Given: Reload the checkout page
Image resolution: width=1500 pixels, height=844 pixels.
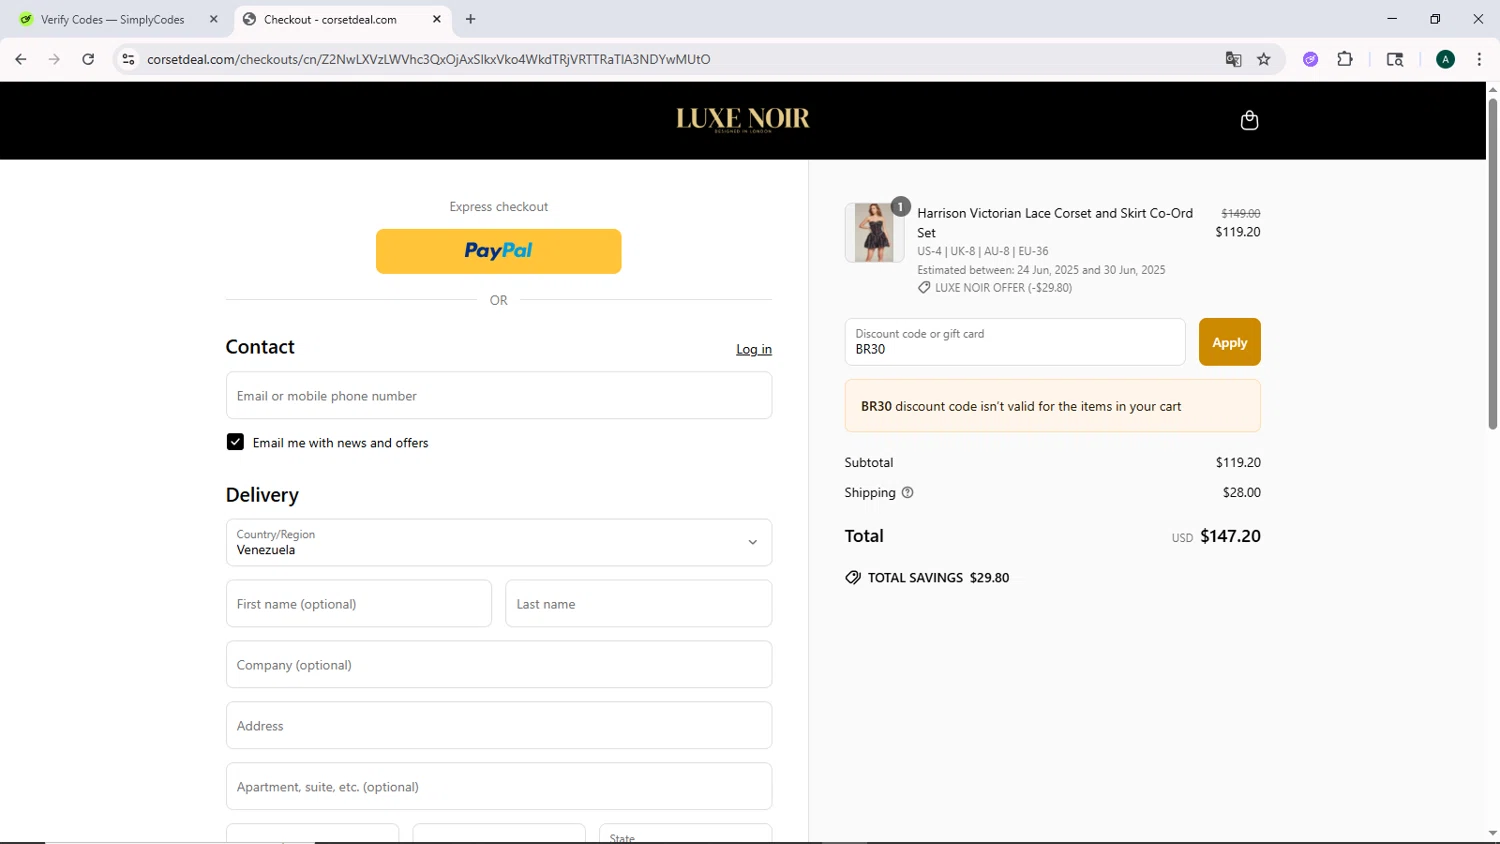Looking at the screenshot, I should coord(88,59).
